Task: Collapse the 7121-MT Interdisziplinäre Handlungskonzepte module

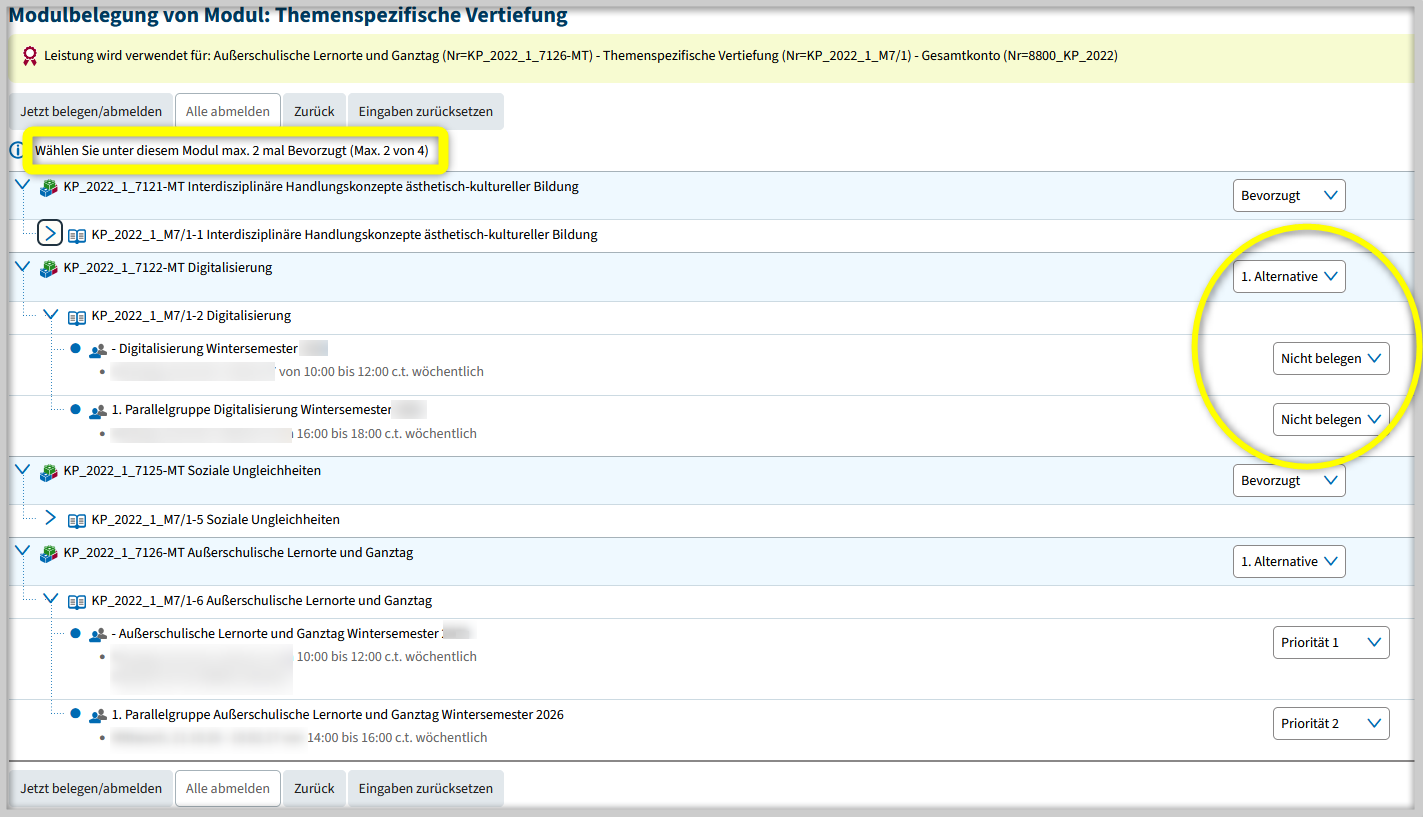Action: pyautogui.click(x=22, y=185)
